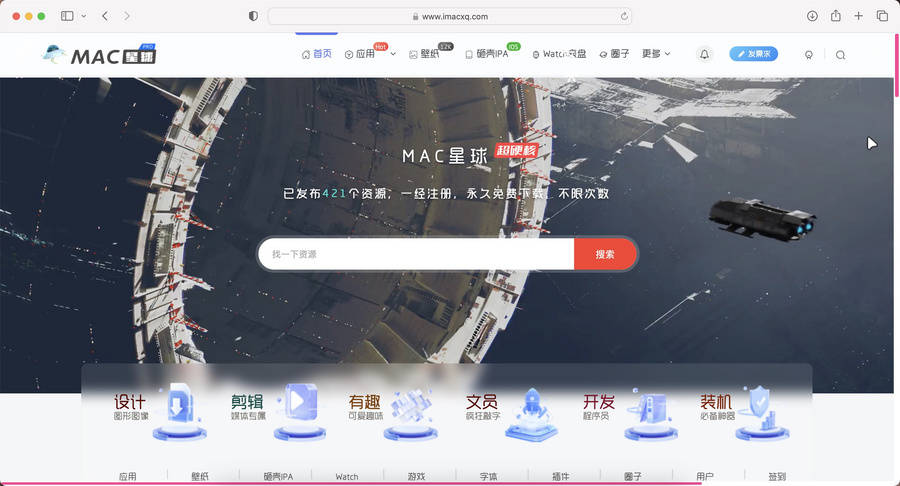Open the 有趣 category card
This screenshot has height=486, width=900.
point(394,411)
